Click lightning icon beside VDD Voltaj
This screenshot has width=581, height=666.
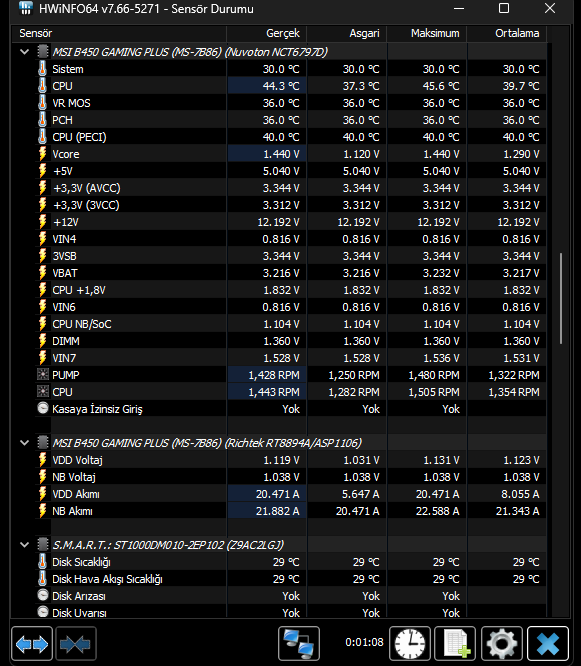point(42,460)
